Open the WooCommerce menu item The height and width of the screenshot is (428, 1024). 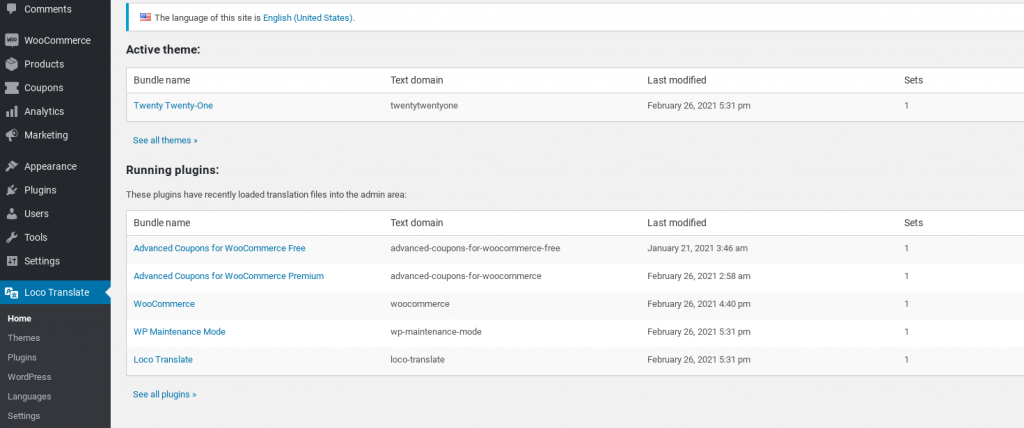57,40
